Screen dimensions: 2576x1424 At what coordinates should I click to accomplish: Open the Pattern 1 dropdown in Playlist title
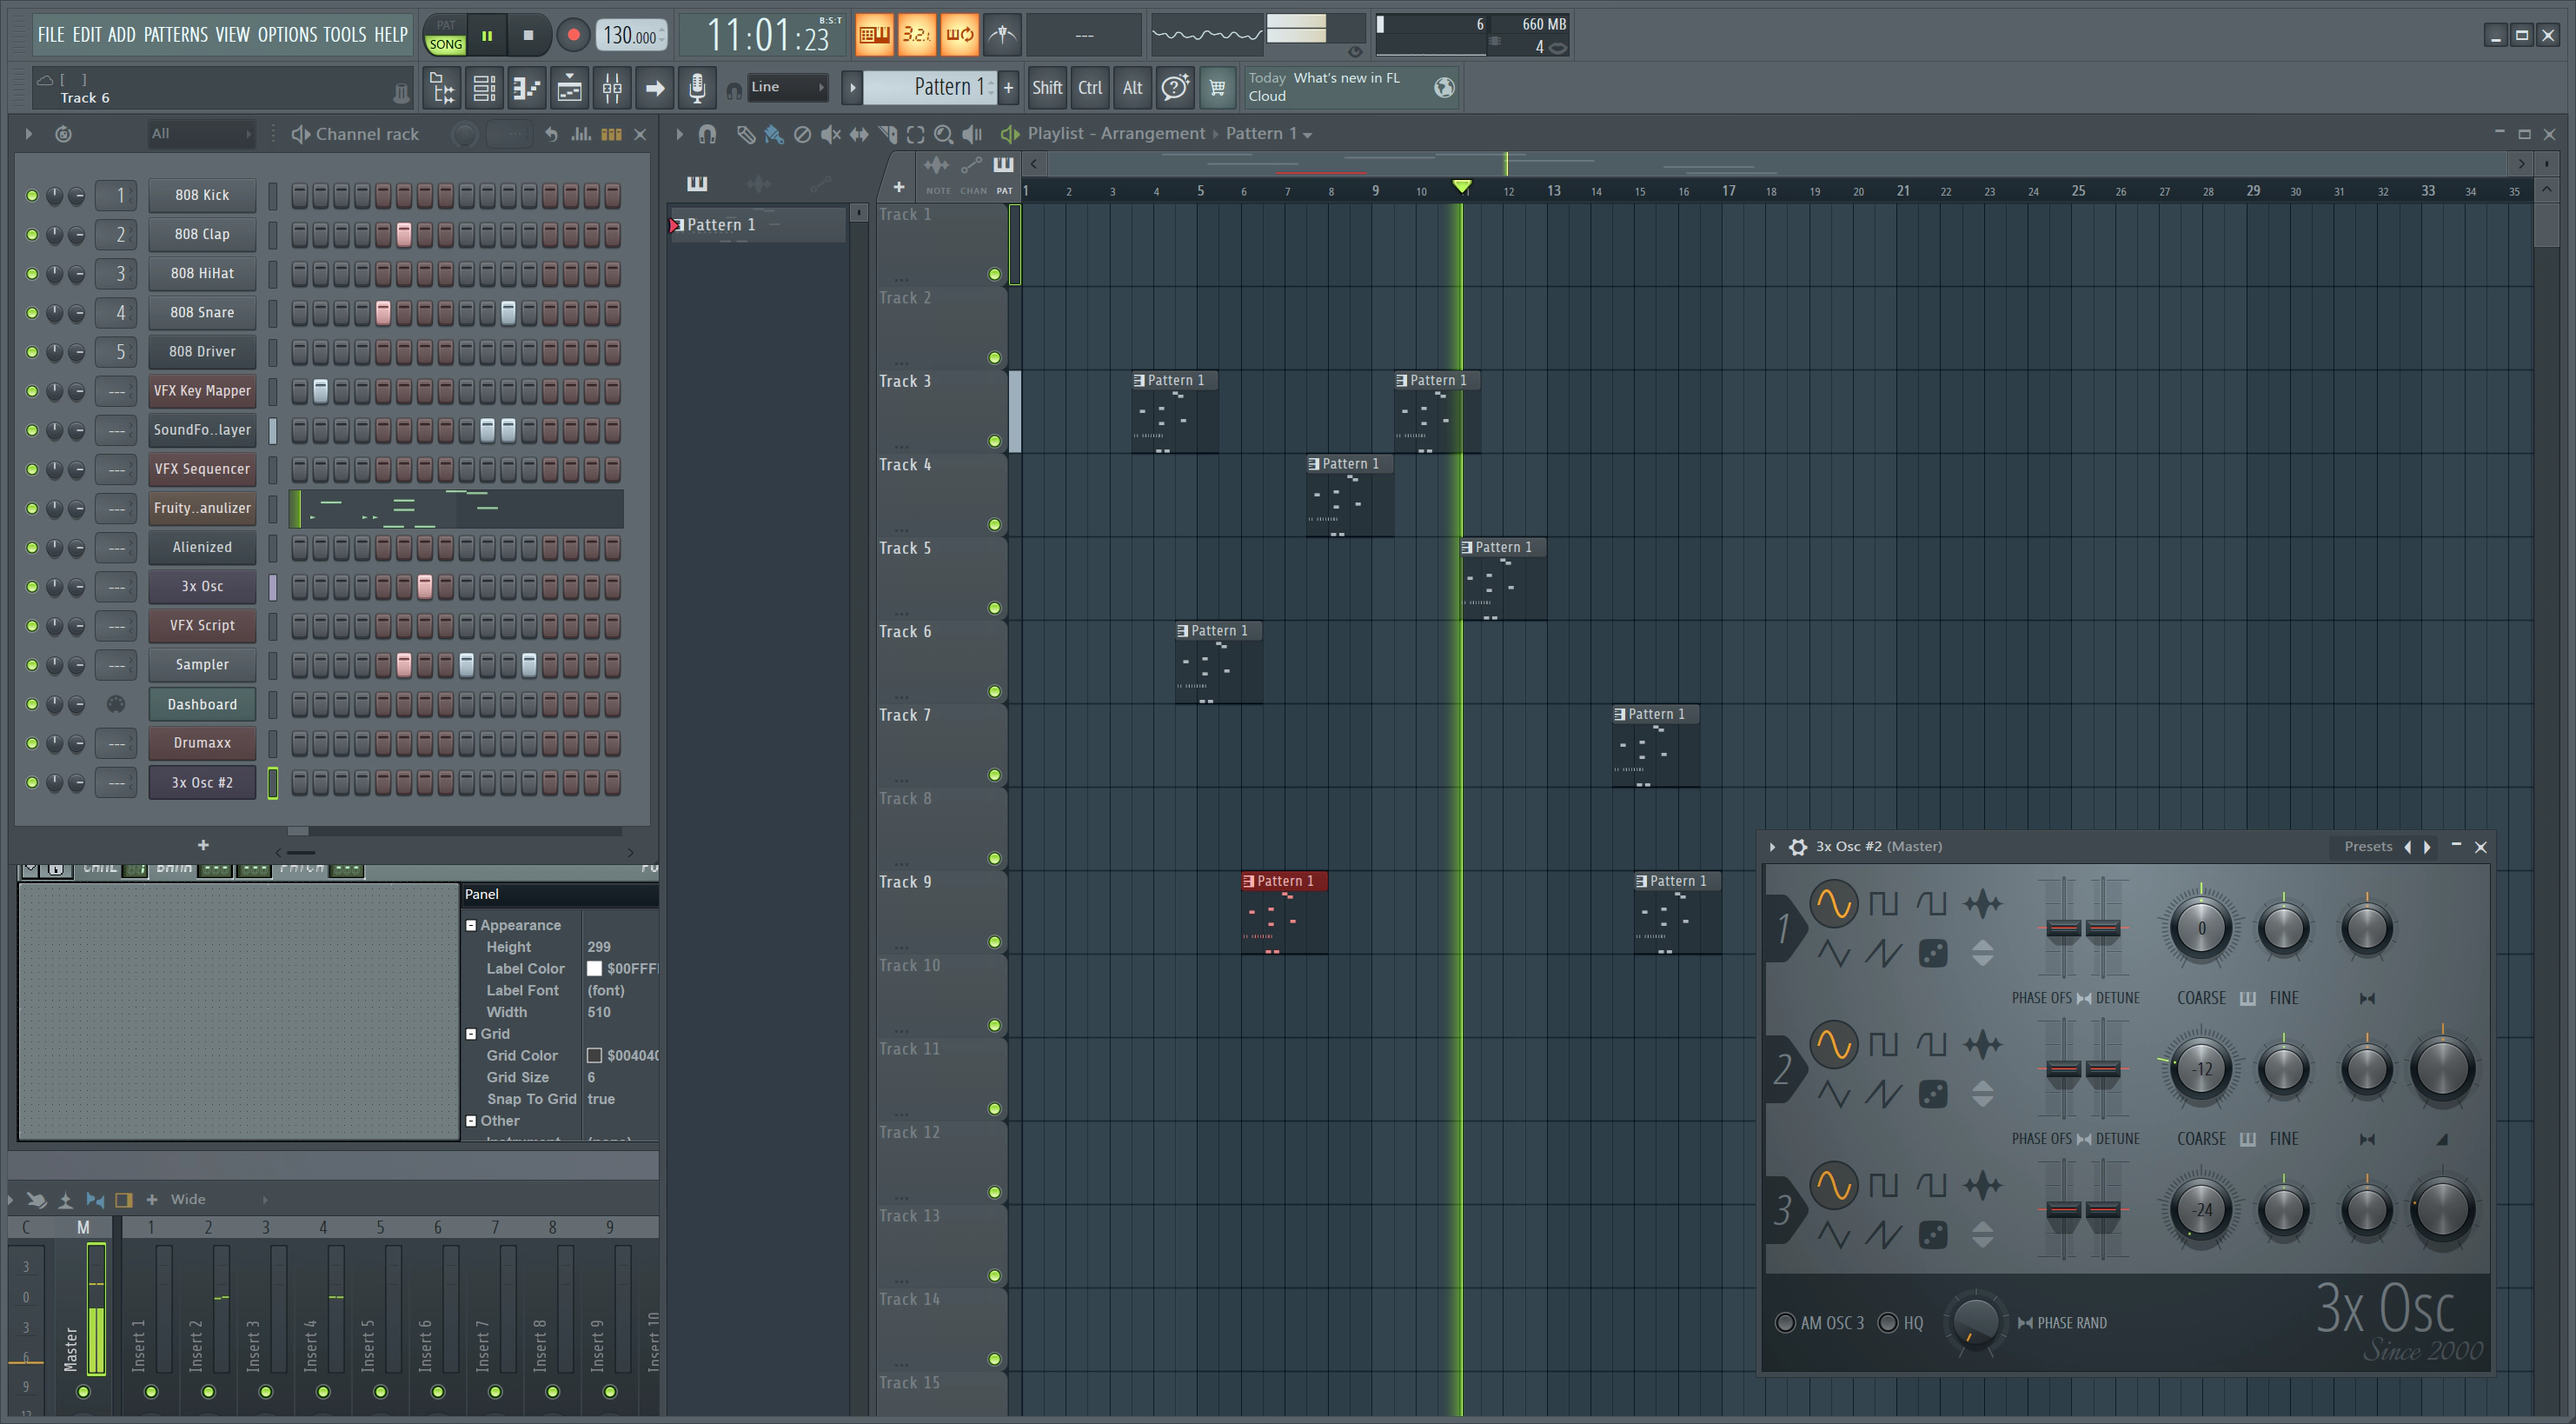(x=1269, y=134)
